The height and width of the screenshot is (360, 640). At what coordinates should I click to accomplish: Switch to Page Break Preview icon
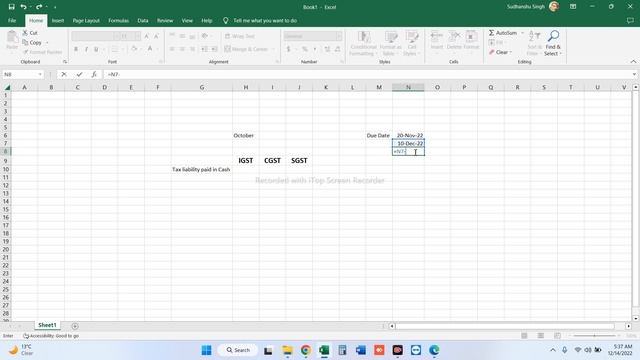click(x=557, y=336)
